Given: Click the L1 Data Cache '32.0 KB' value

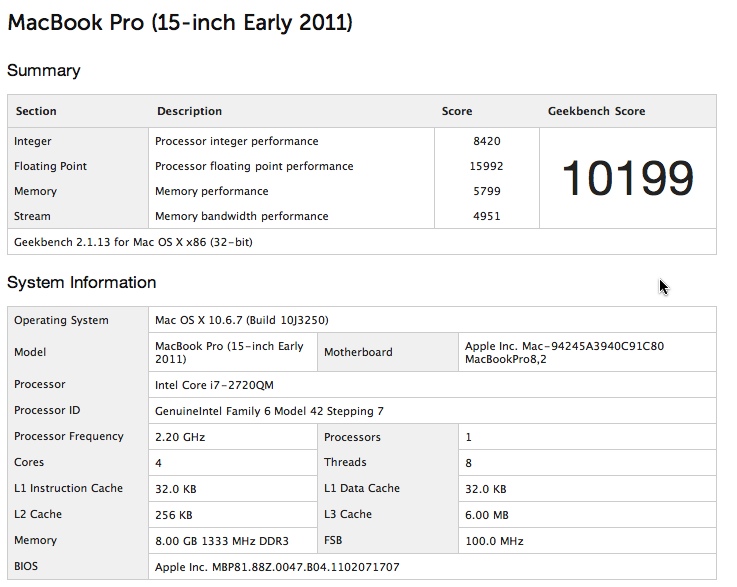Looking at the screenshot, I should click(486, 489).
